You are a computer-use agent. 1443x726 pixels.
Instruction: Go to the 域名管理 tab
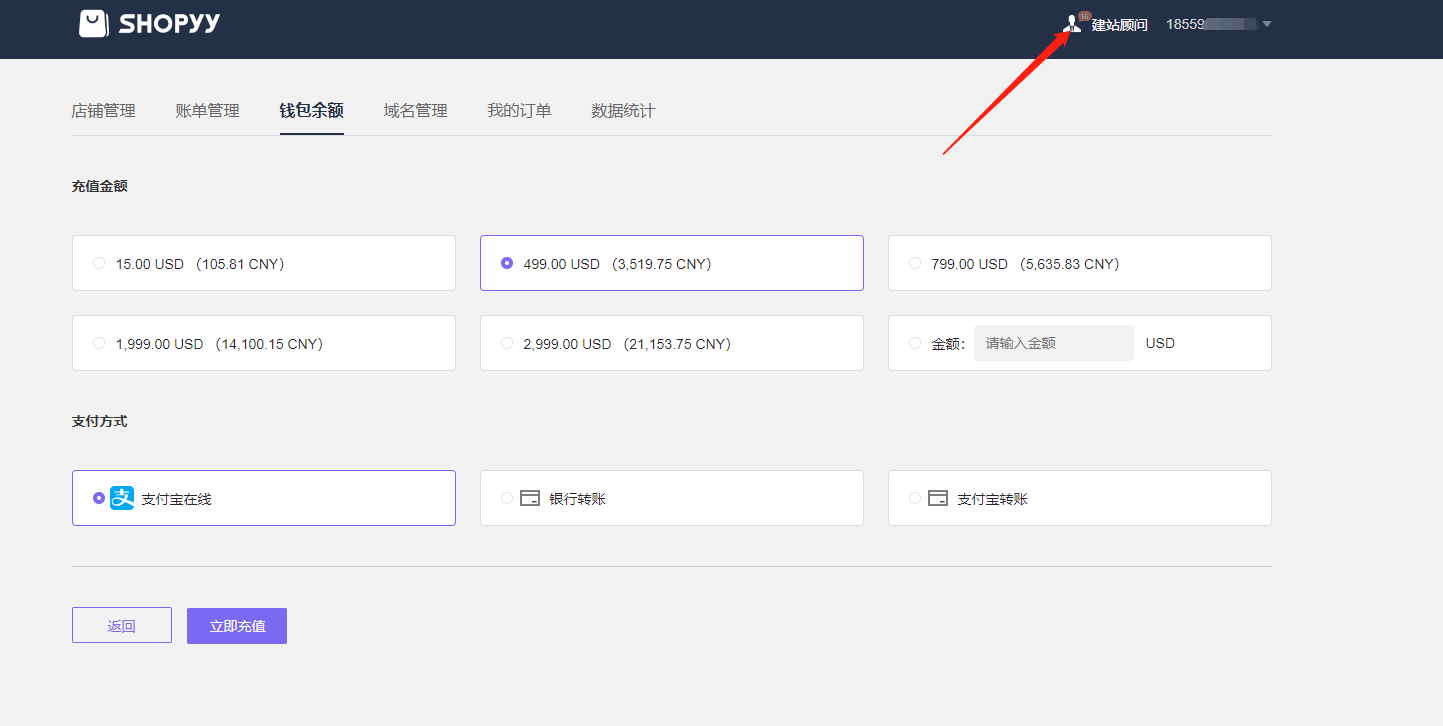(415, 111)
